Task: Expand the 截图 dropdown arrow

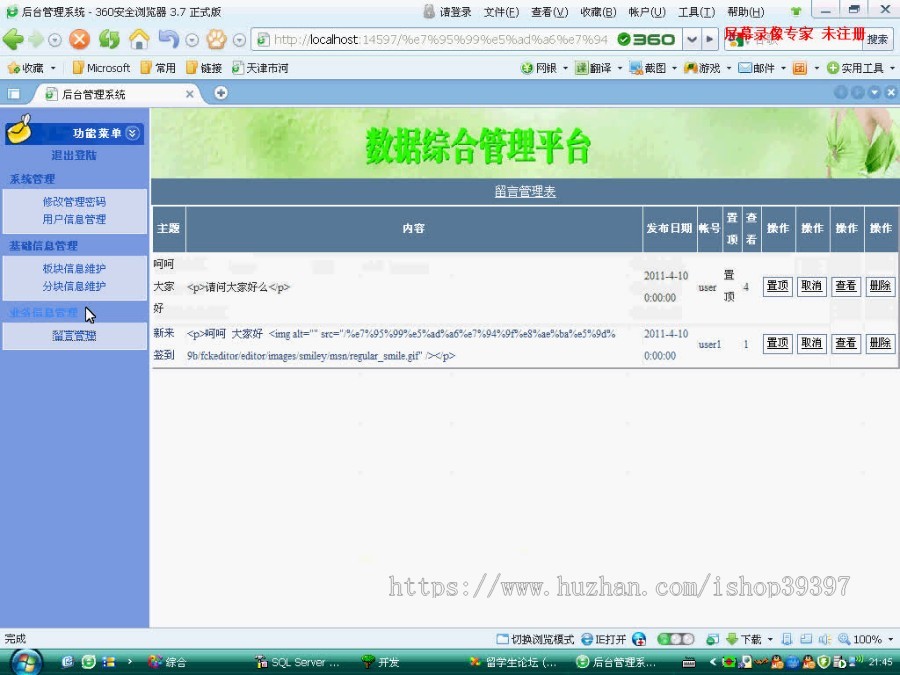Action: pyautogui.click(x=674, y=68)
